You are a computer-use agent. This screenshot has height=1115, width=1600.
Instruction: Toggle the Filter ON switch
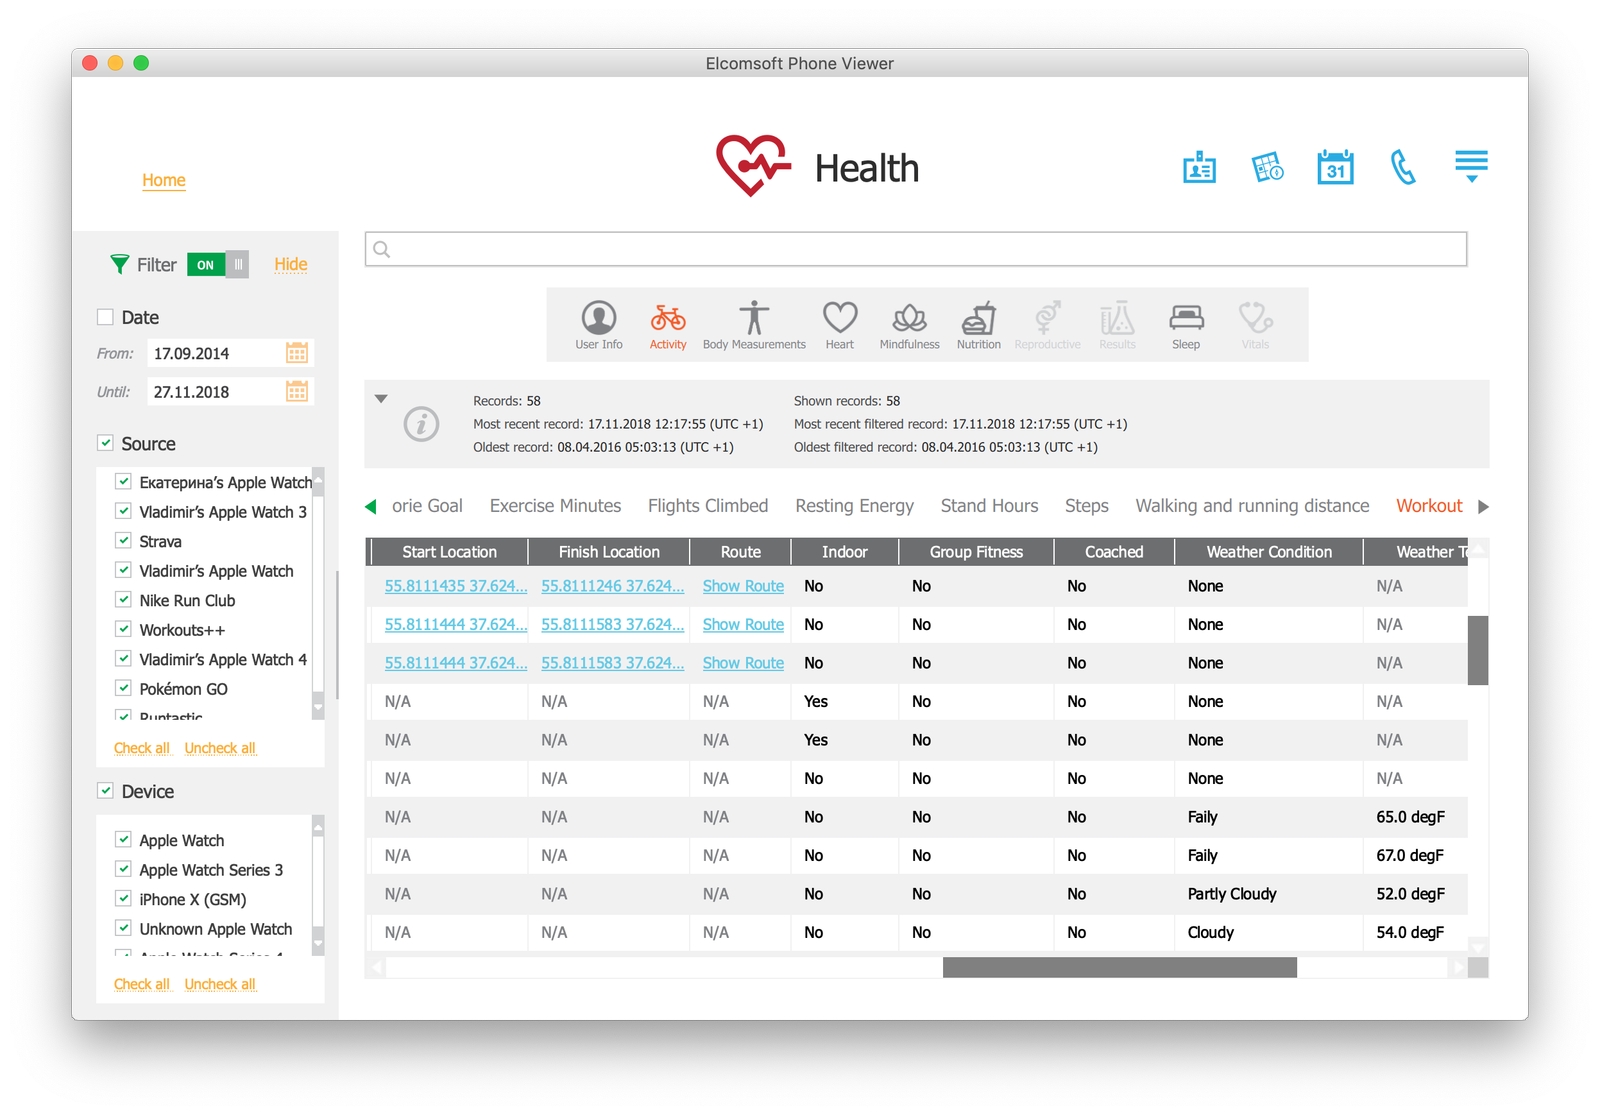217,265
